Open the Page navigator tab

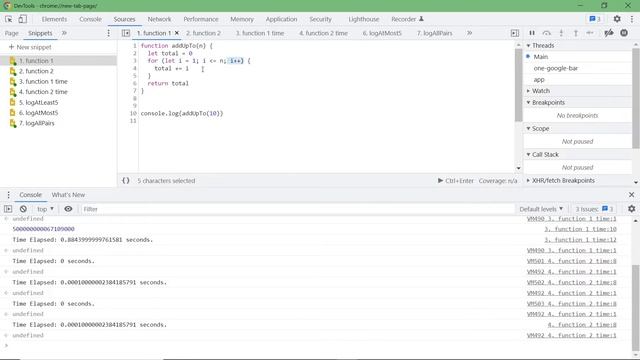[11, 33]
